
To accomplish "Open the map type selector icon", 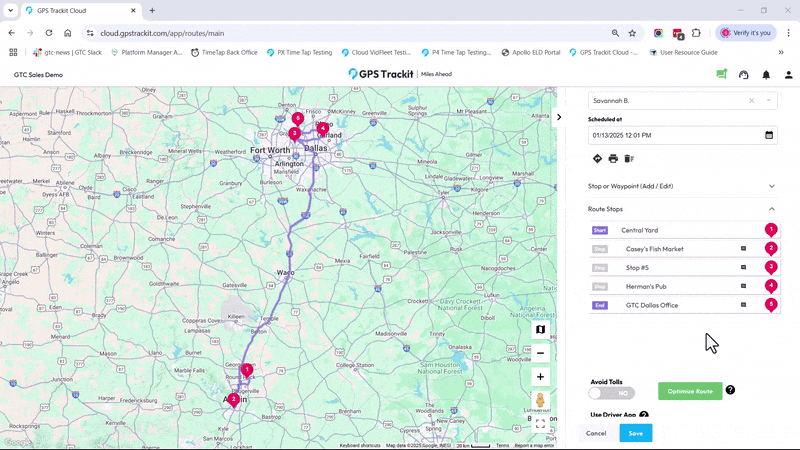I will pyautogui.click(x=540, y=330).
